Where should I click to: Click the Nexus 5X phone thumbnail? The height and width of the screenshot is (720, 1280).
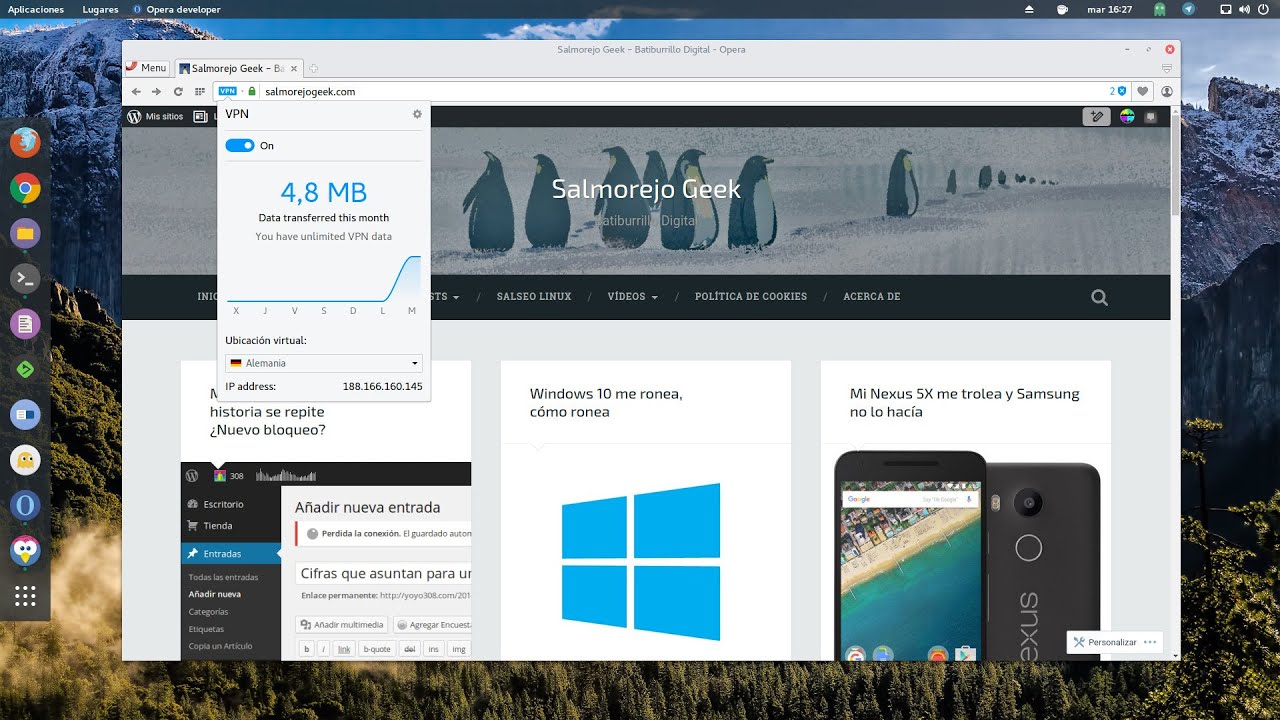click(966, 556)
